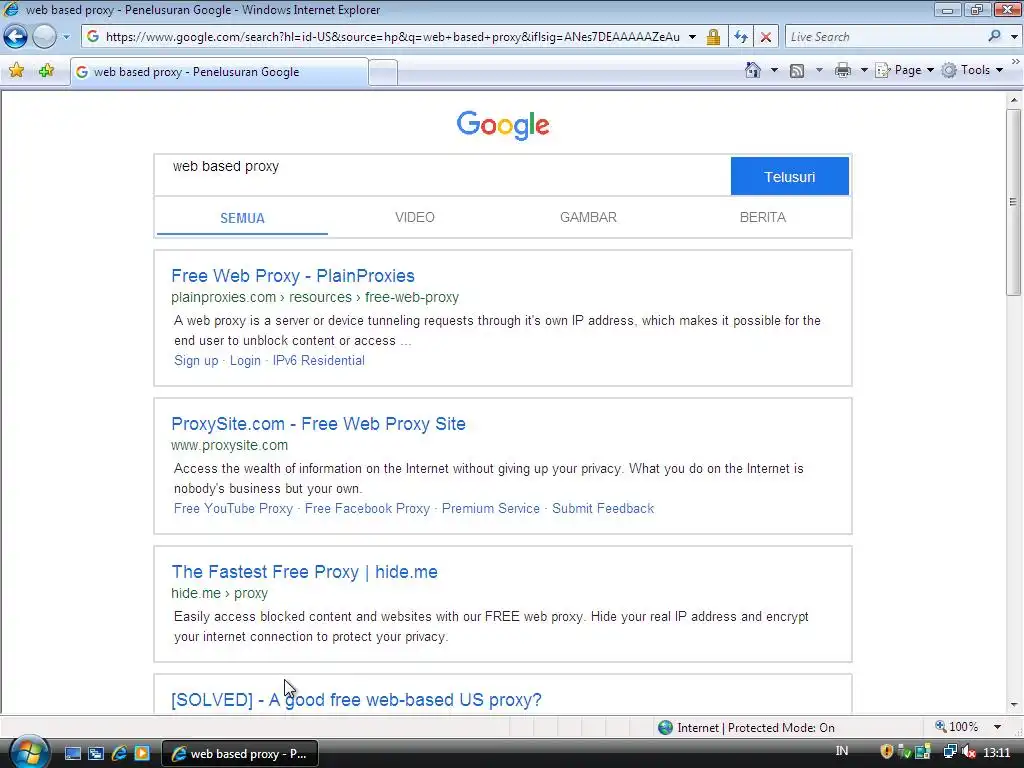This screenshot has height=768, width=1024.
Task: Click the PlainProxies 'Sign up' sitelink
Action: 196,360
